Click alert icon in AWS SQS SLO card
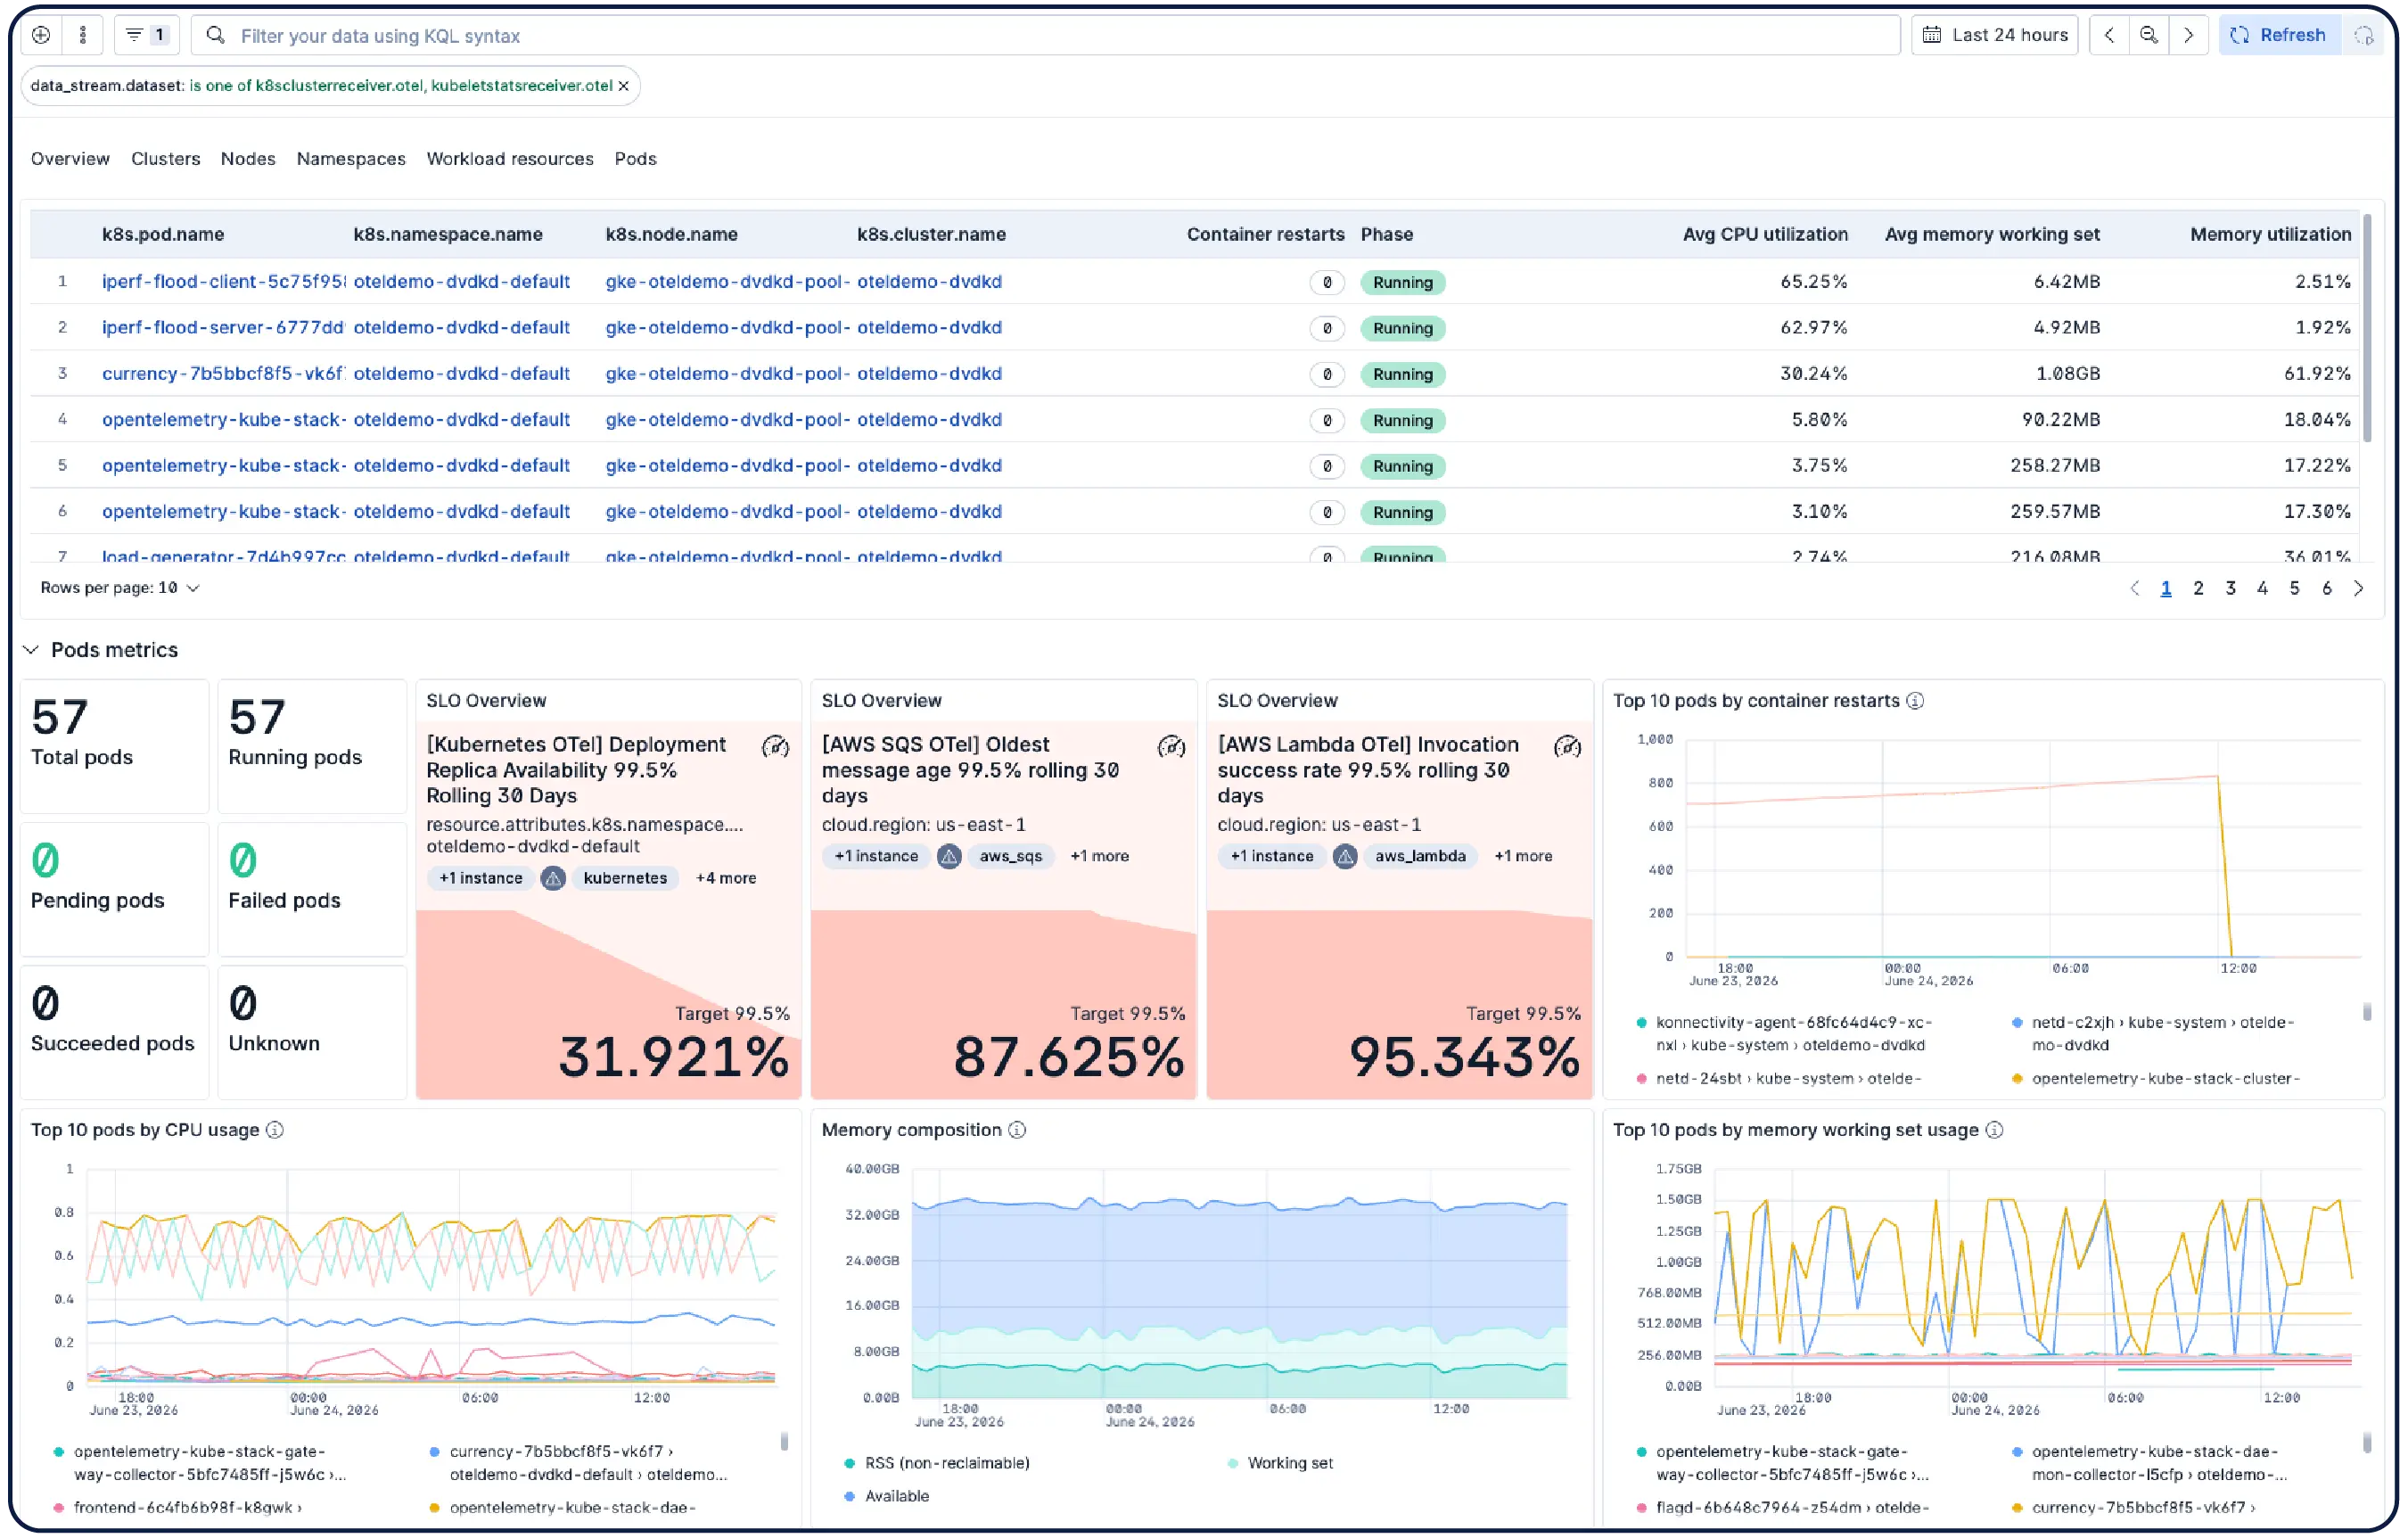 pos(949,857)
